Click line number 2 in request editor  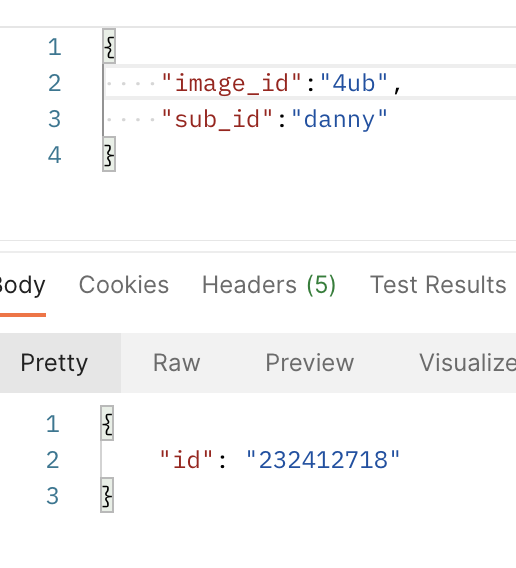click(x=54, y=83)
